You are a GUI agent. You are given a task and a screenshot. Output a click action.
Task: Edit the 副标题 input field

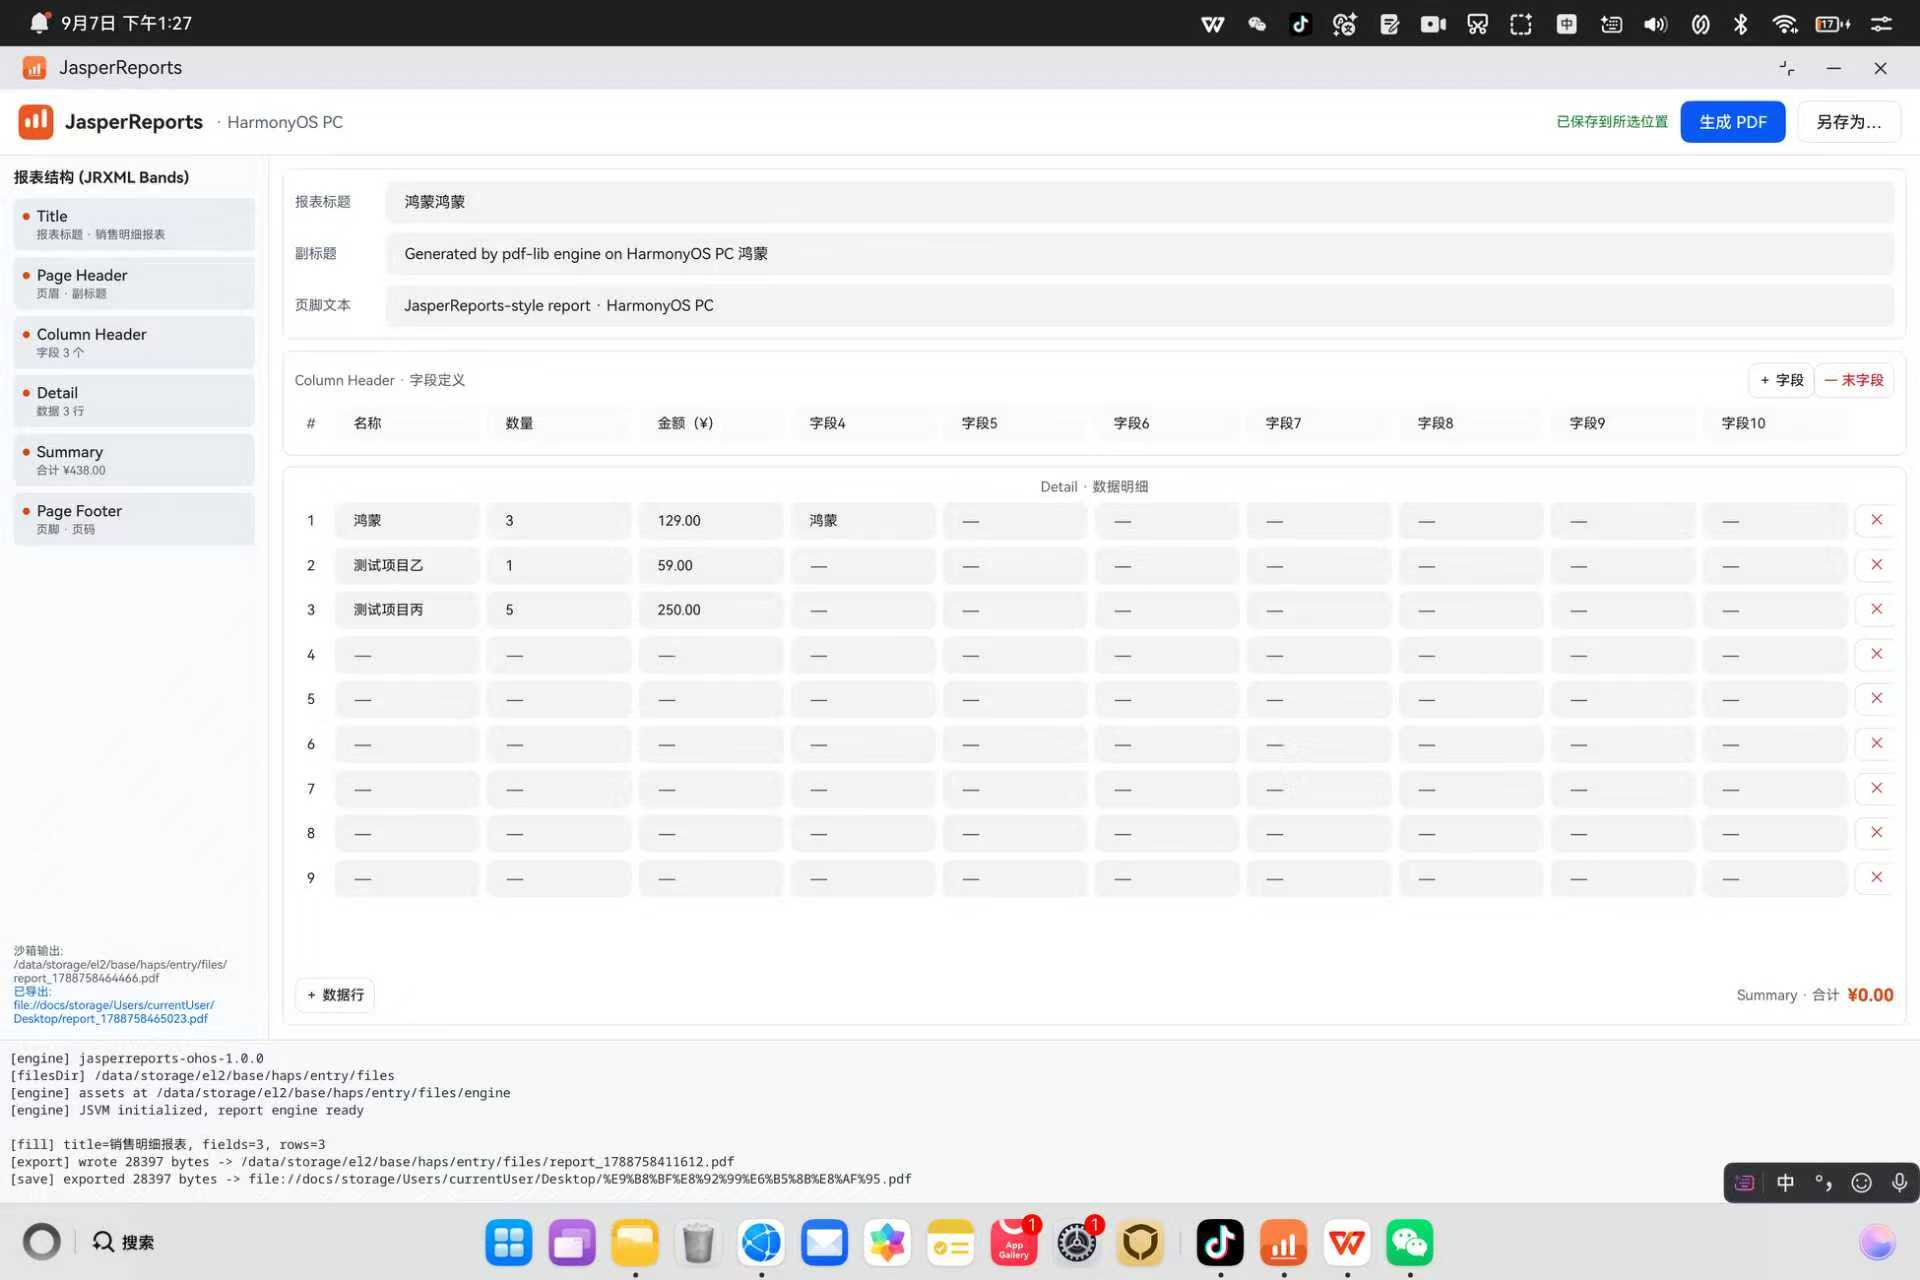click(x=1140, y=254)
